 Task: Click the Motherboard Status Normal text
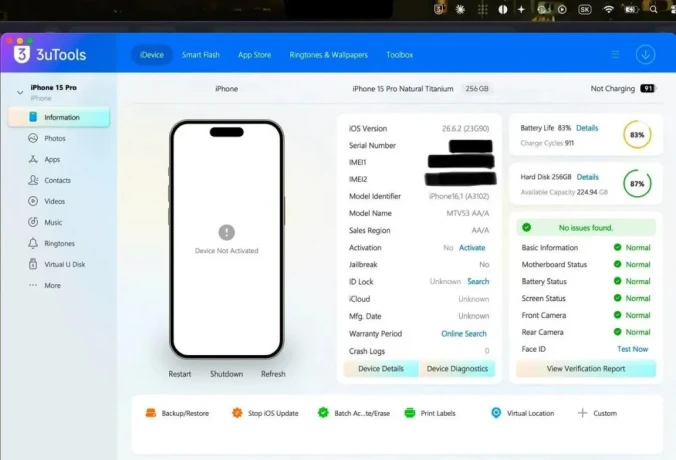click(638, 264)
